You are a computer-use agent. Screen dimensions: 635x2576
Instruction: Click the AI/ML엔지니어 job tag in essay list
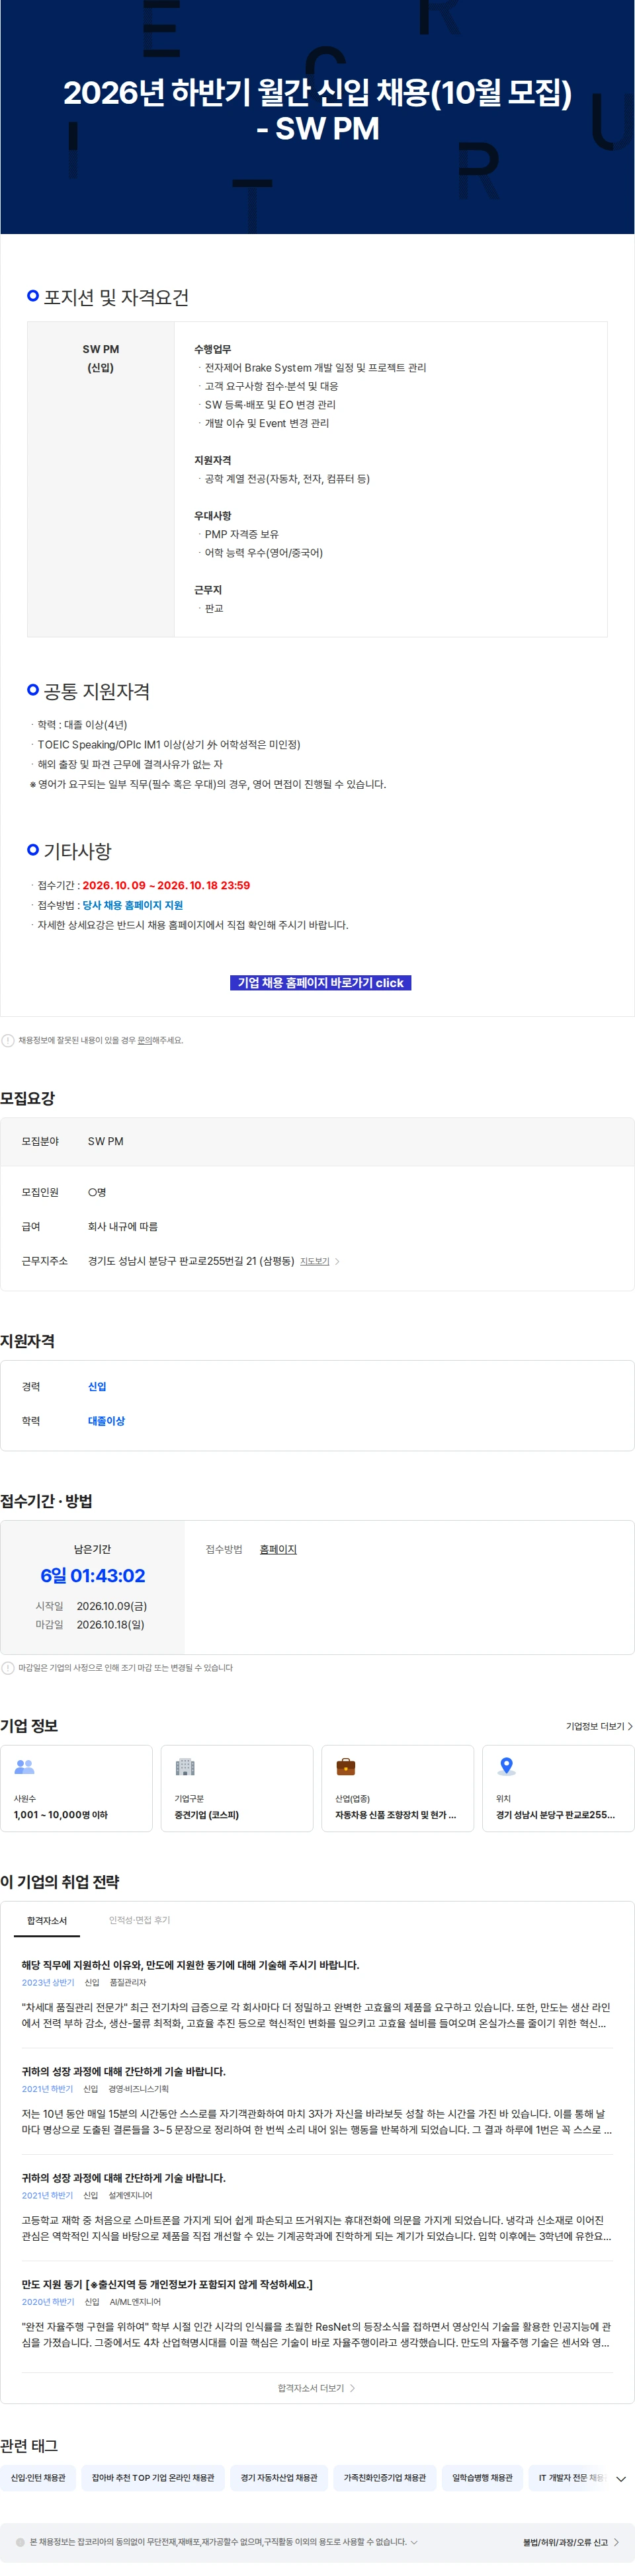click(x=135, y=2302)
